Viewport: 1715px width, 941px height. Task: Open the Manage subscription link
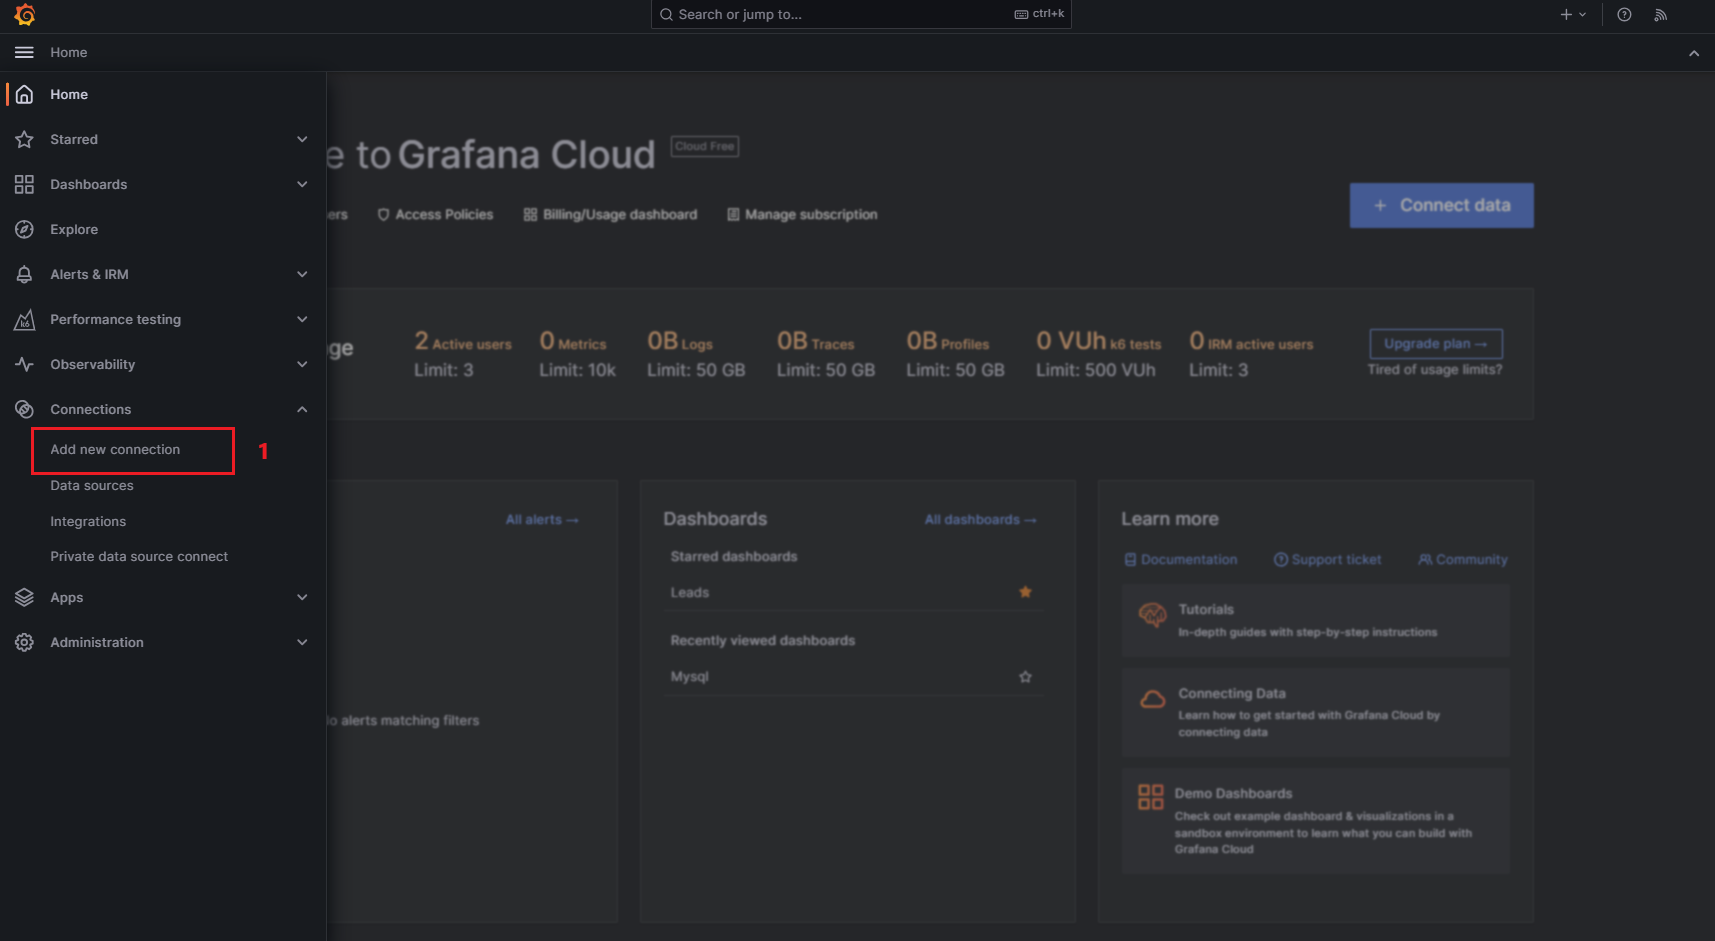coord(802,215)
